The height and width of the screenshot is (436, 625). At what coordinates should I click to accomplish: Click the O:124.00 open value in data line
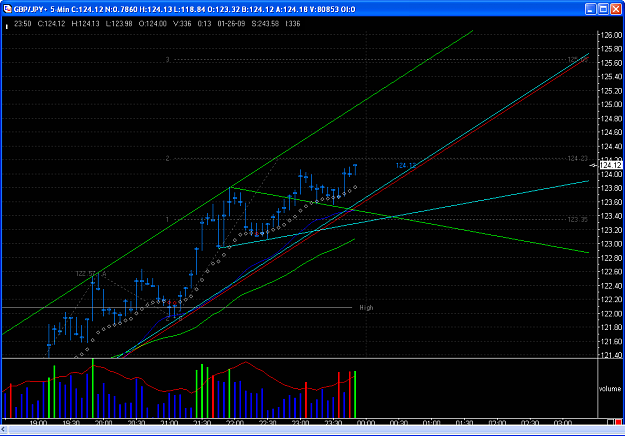(153, 24)
